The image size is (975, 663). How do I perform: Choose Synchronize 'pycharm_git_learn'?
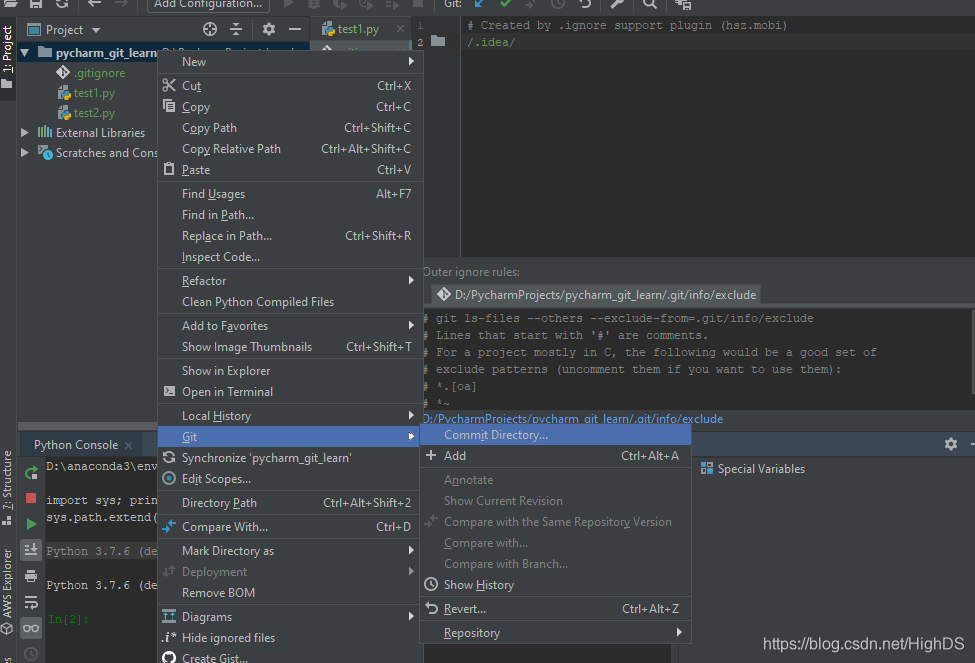[290, 458]
